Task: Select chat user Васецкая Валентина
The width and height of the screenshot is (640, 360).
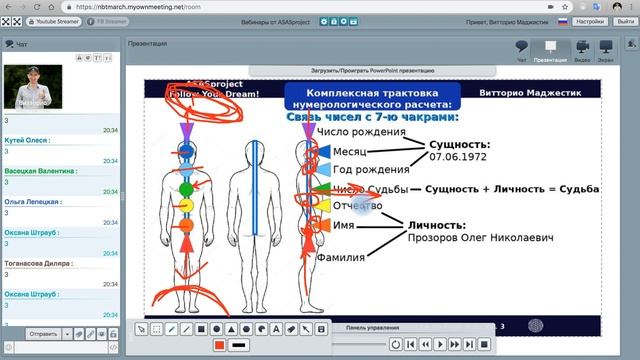Action: (41, 171)
